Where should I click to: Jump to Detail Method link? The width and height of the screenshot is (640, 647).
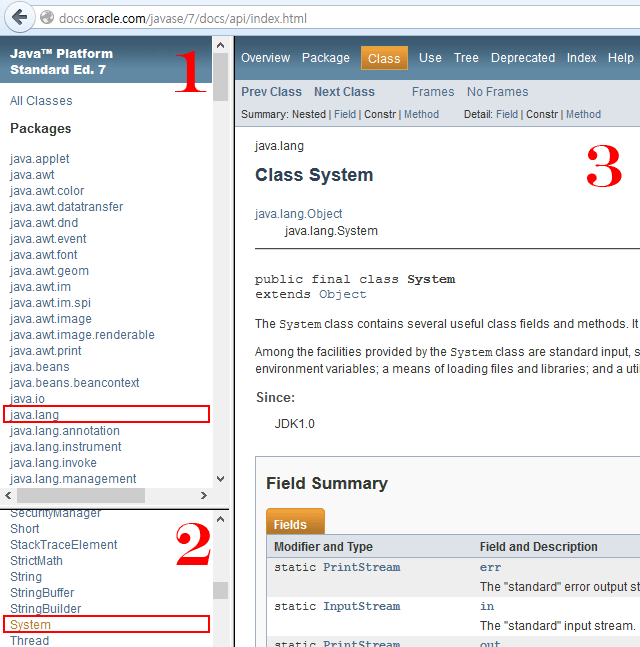(583, 114)
